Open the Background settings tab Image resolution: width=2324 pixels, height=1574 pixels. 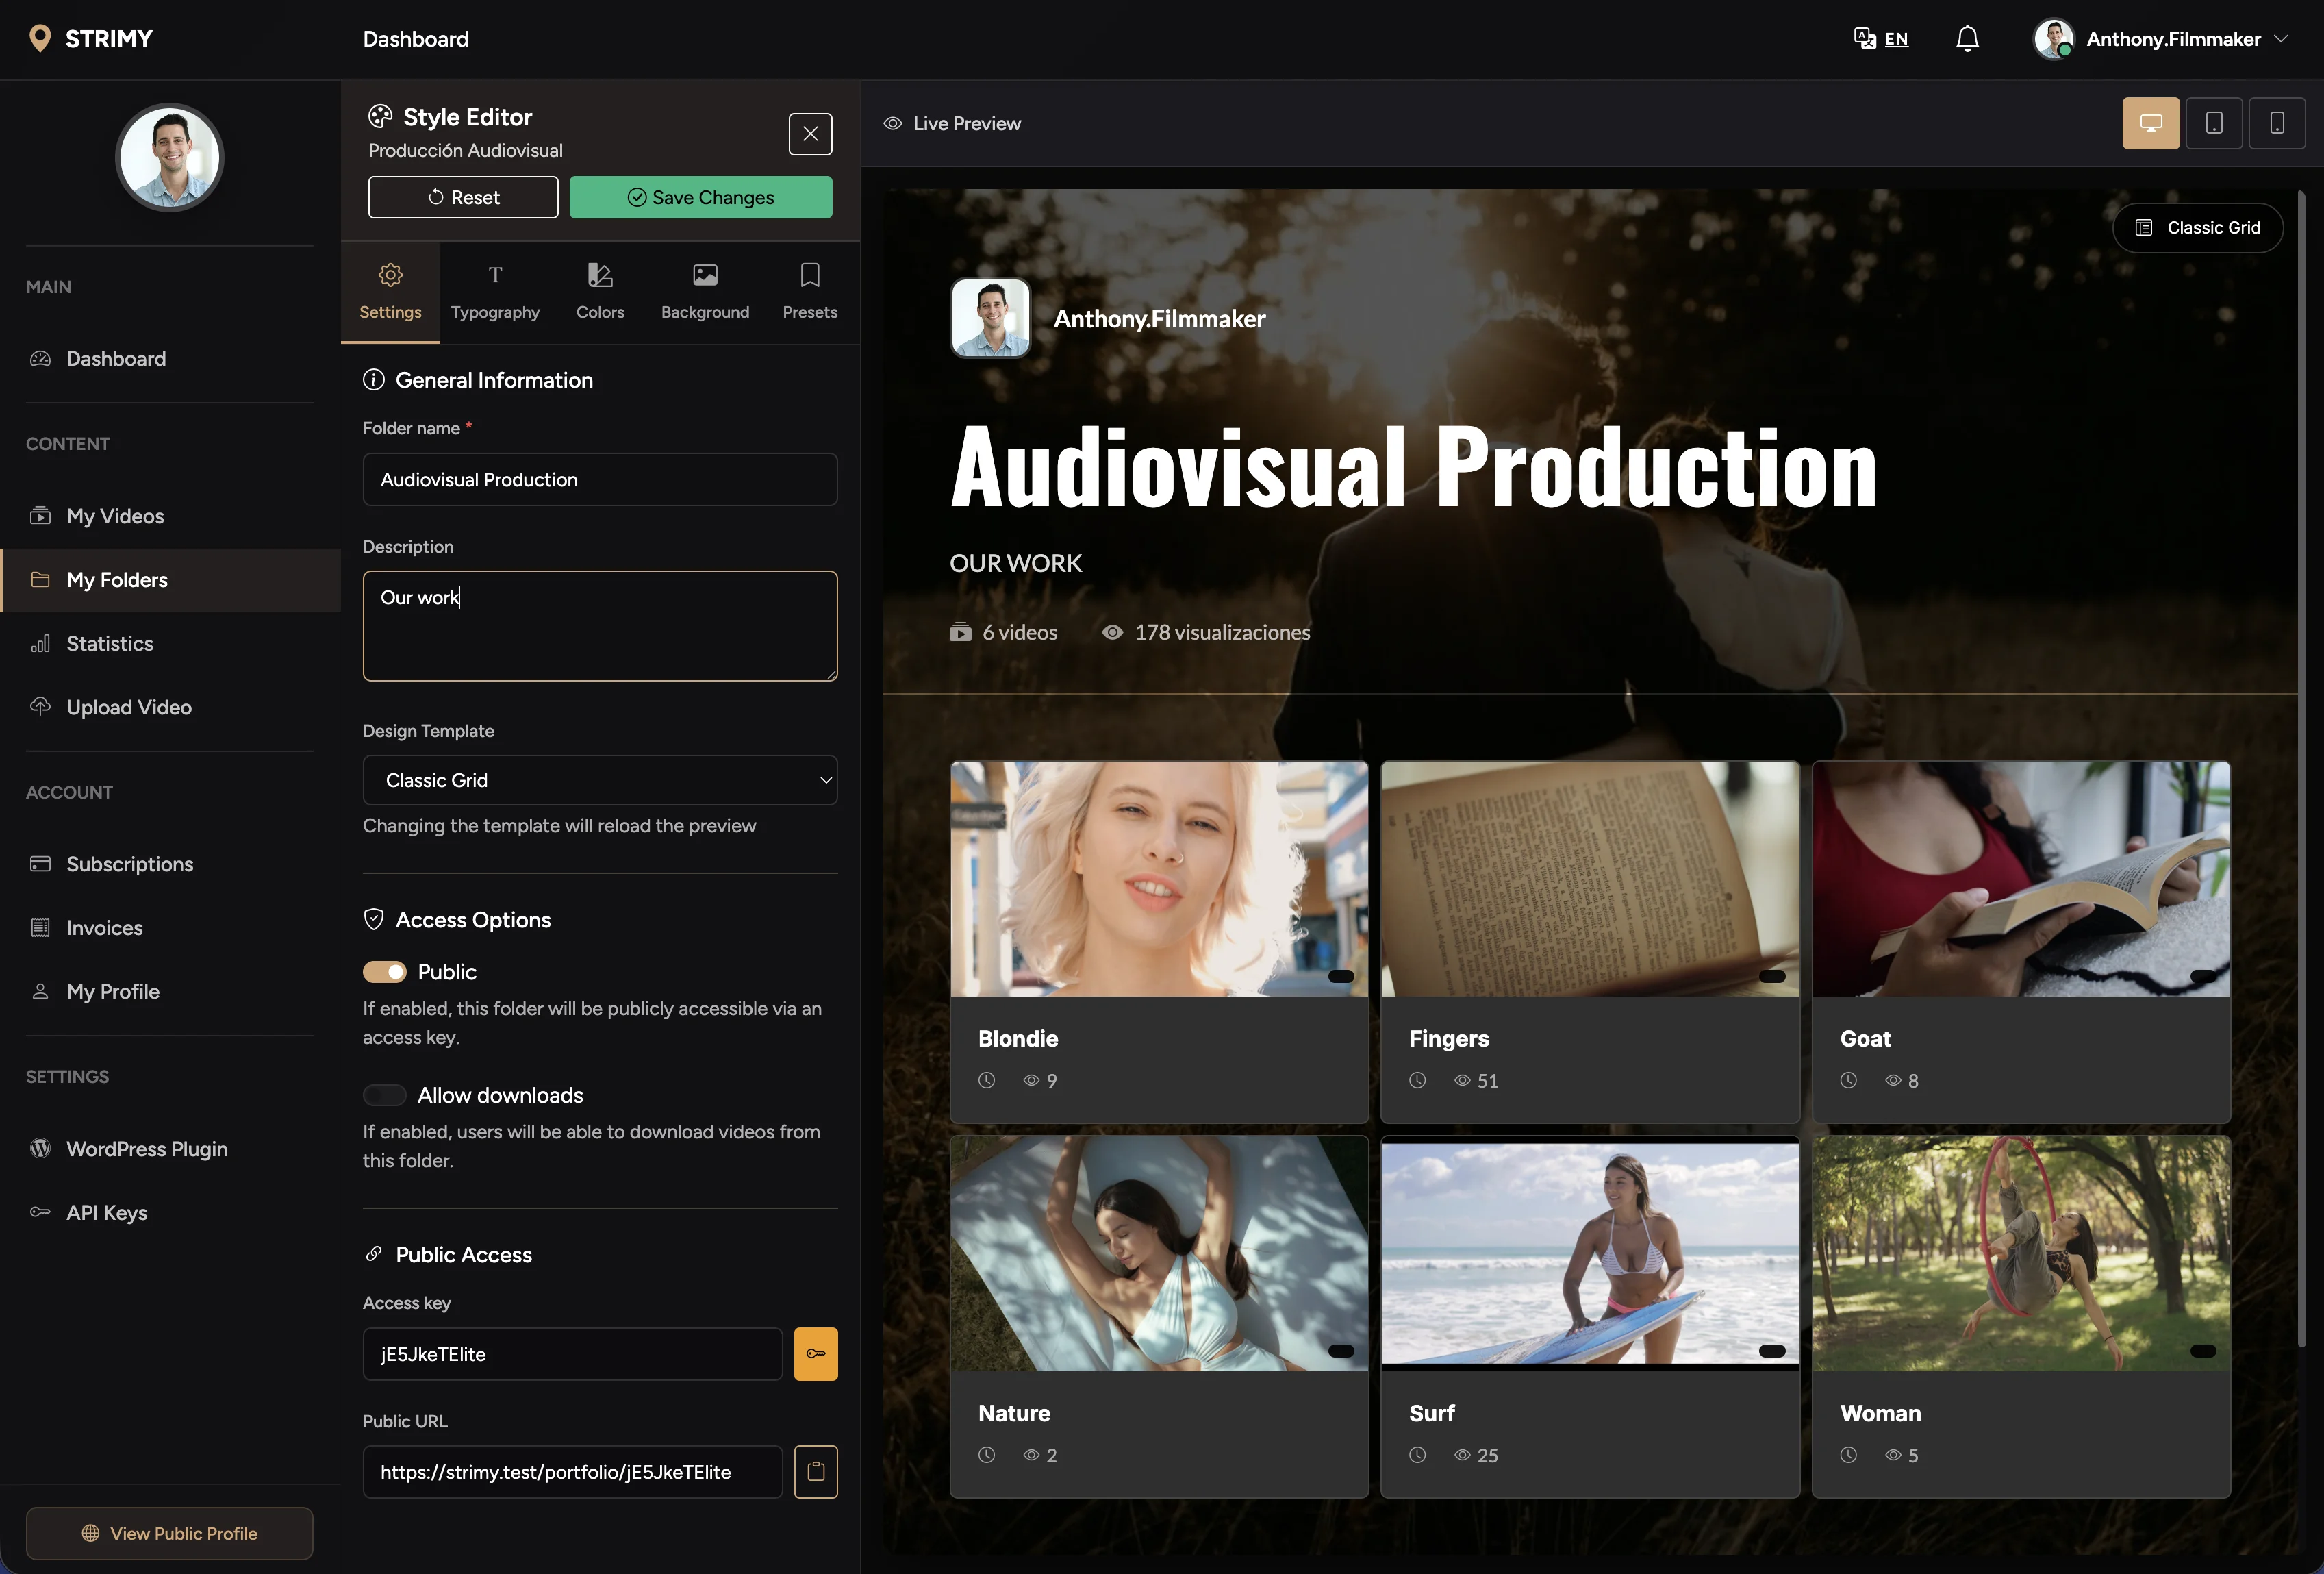pyautogui.click(x=705, y=290)
